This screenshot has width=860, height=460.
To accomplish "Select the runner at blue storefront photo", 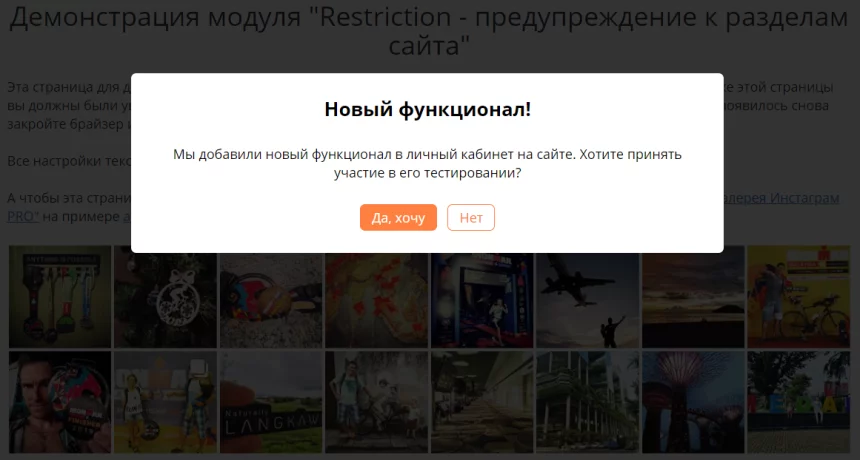I will point(481,296).
